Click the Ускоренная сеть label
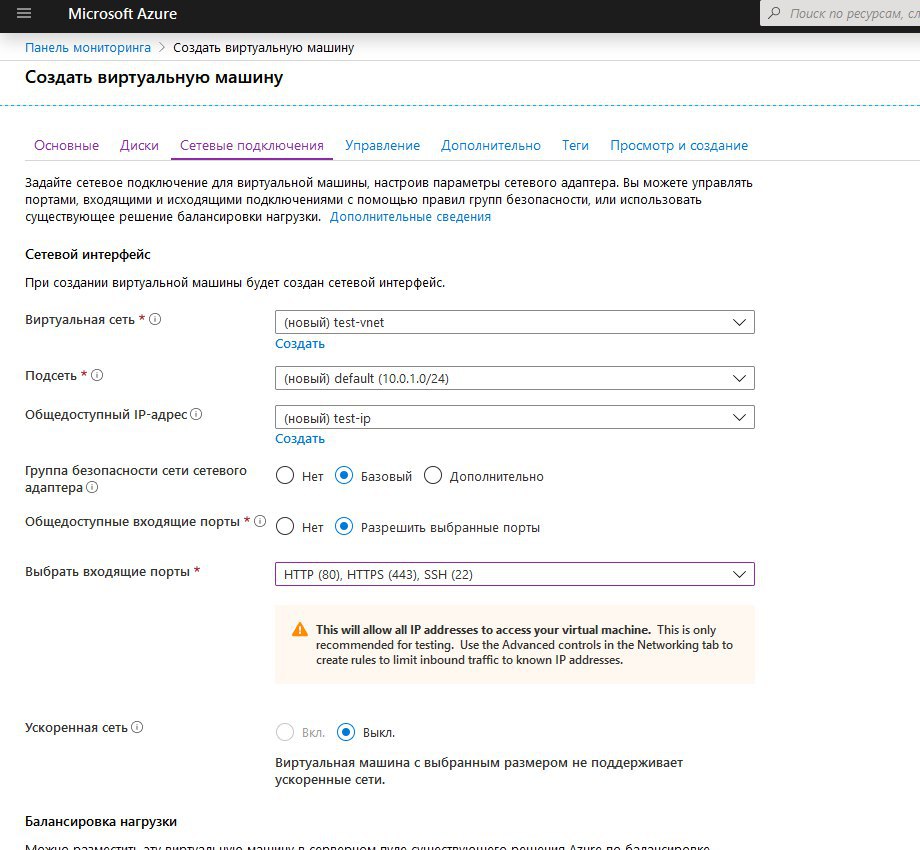920x850 pixels. tap(76, 727)
